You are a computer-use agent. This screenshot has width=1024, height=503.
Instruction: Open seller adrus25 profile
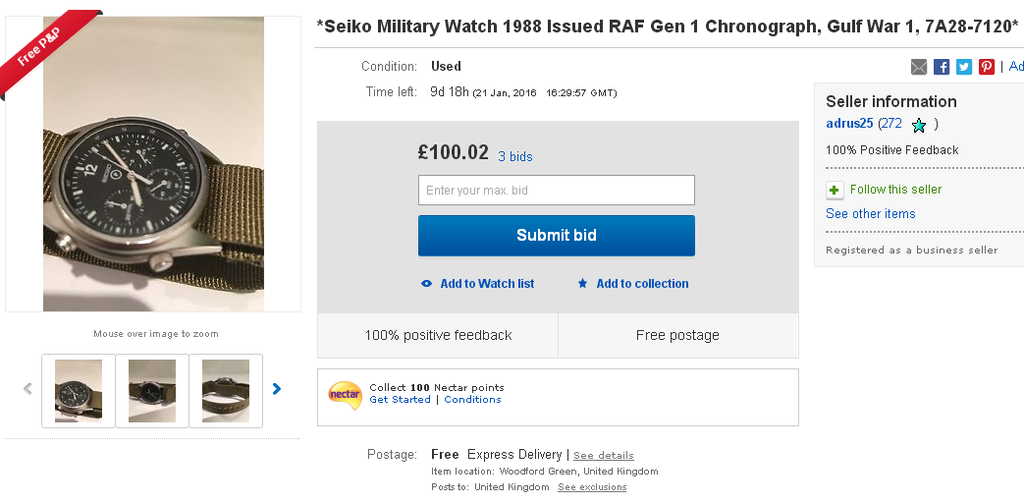(849, 124)
